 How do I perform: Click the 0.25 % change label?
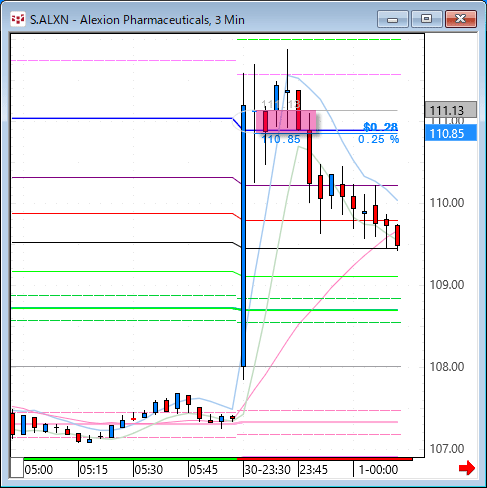[379, 139]
